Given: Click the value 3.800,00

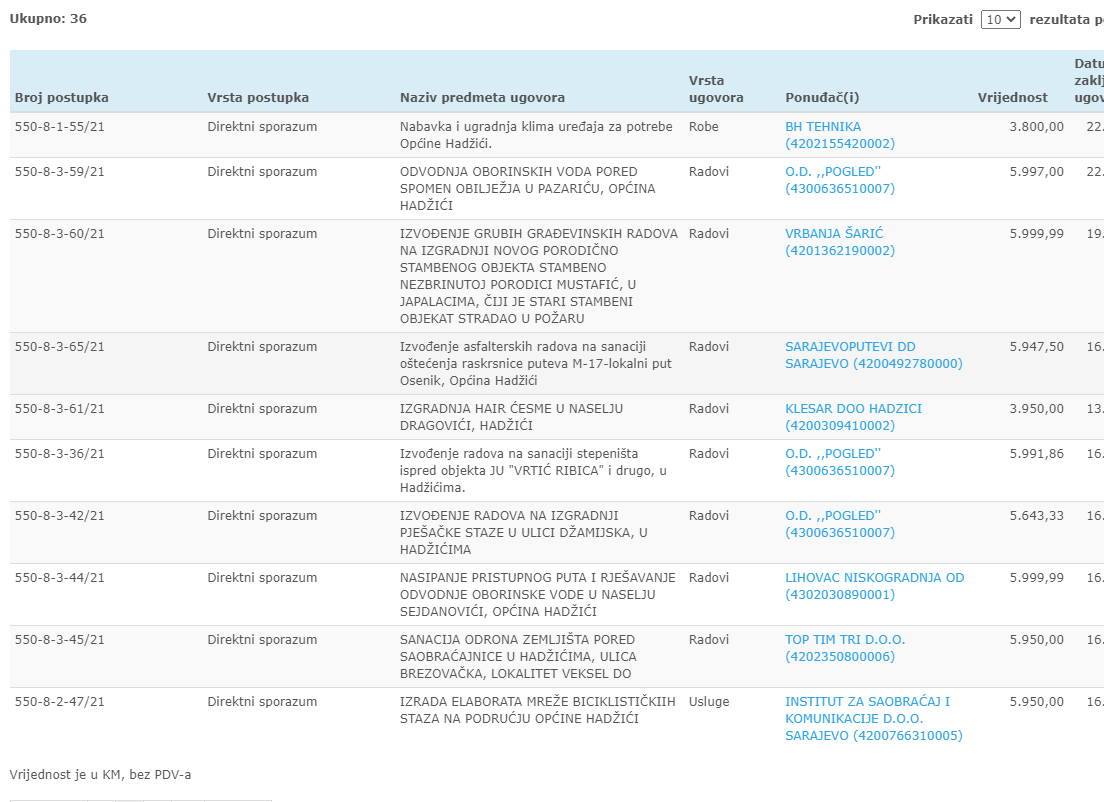Looking at the screenshot, I should 1036,127.
